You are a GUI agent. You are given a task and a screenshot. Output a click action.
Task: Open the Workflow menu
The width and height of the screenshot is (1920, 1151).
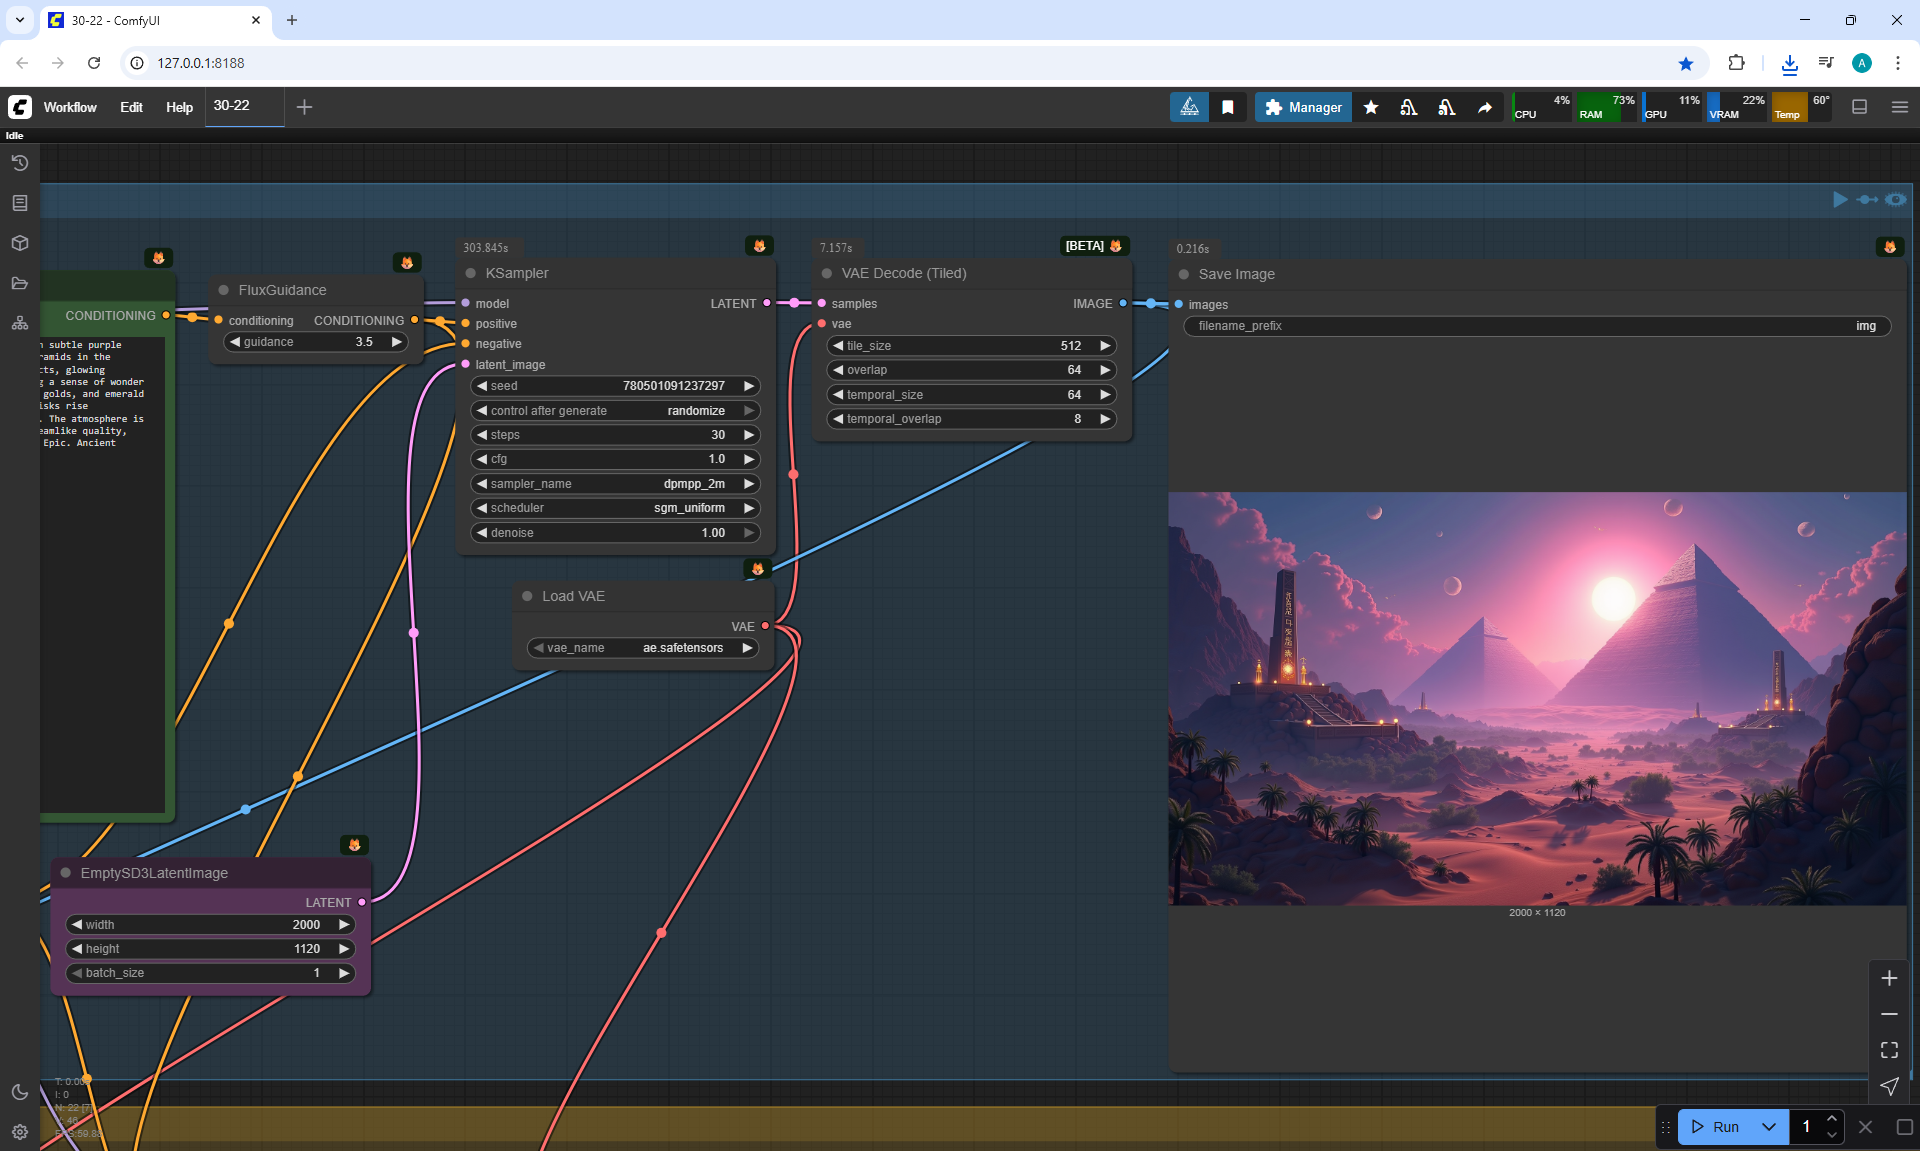[70, 107]
